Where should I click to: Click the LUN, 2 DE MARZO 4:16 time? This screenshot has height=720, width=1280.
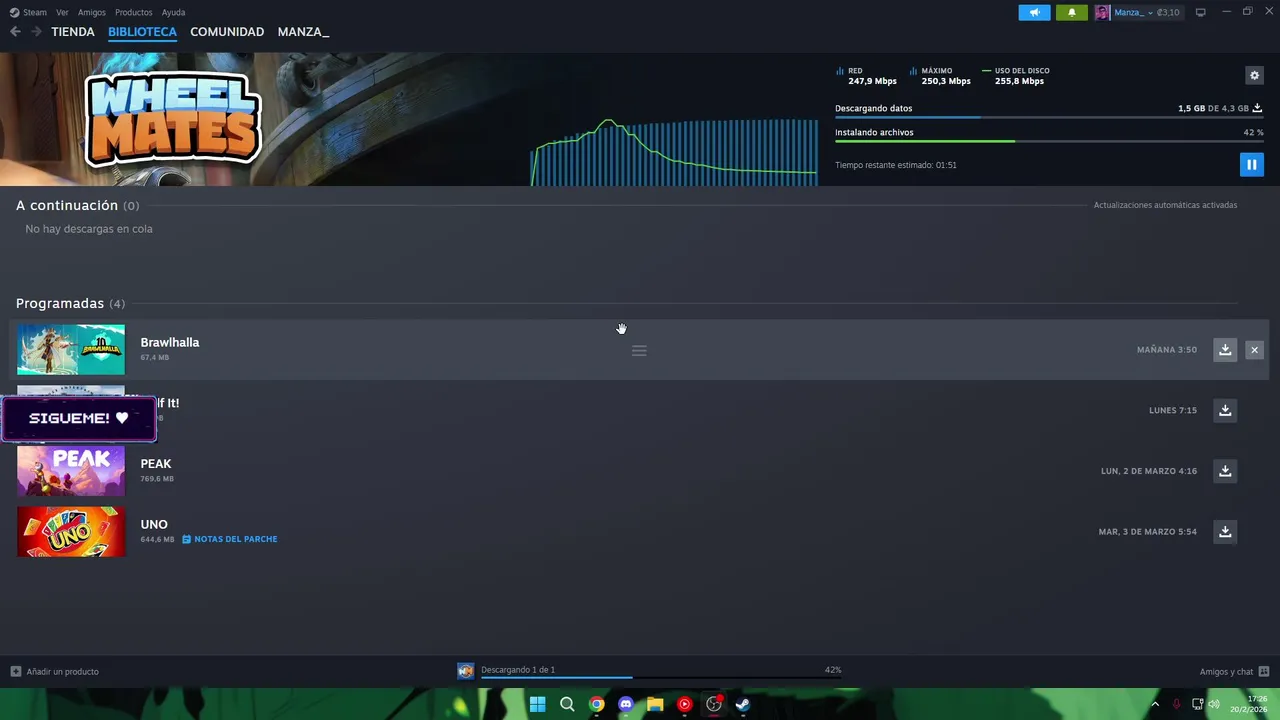[1149, 471]
